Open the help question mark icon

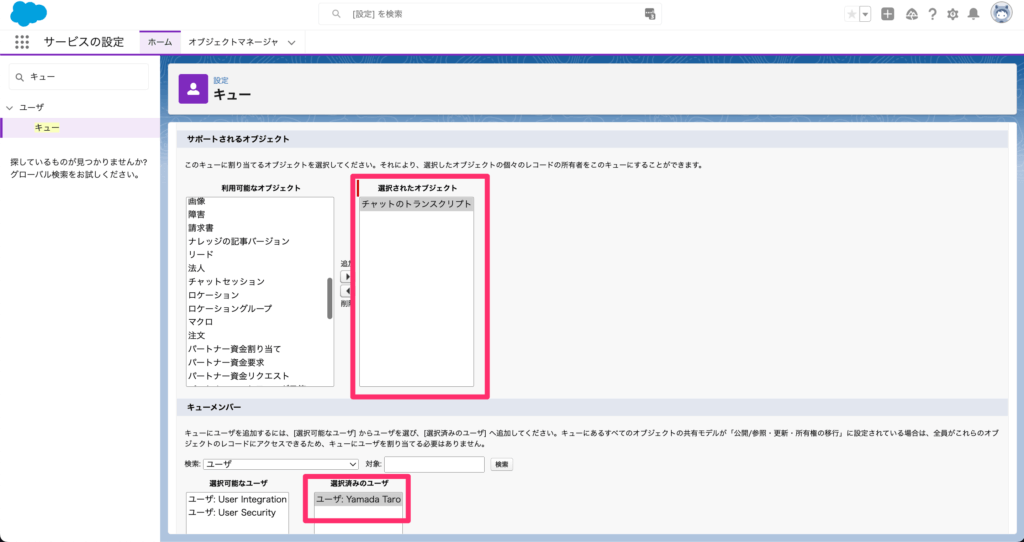click(932, 14)
